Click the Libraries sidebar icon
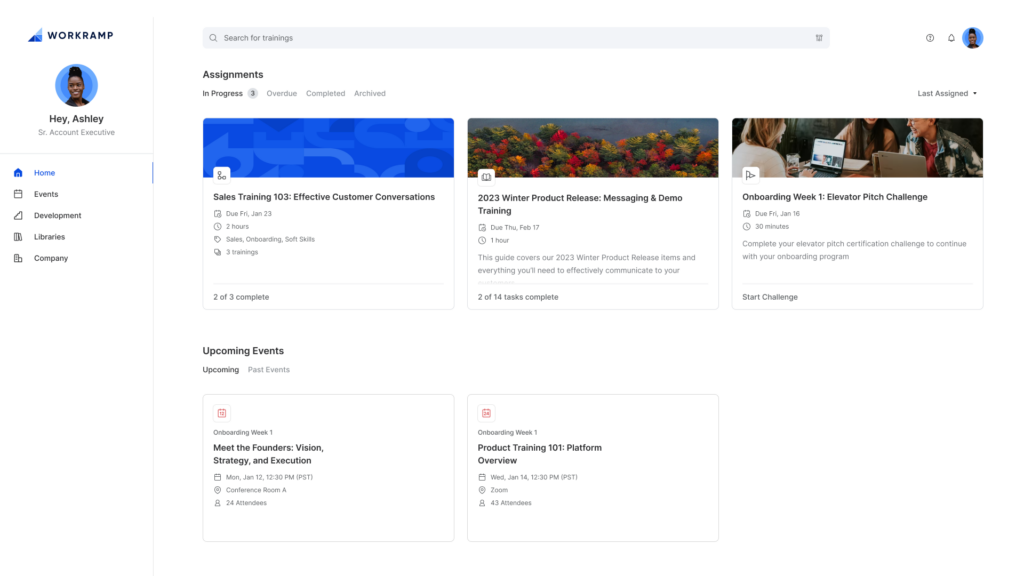The image size is (1024, 576). pyautogui.click(x=18, y=237)
